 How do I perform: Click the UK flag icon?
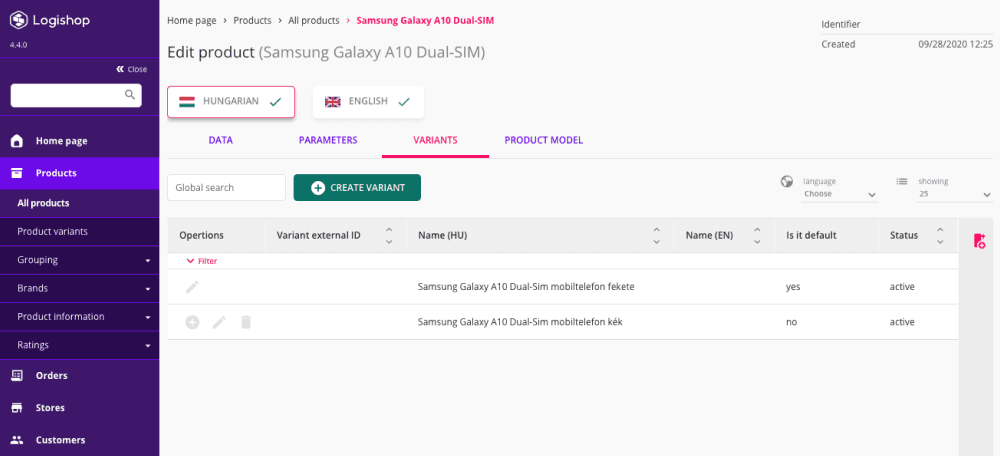[x=332, y=101]
